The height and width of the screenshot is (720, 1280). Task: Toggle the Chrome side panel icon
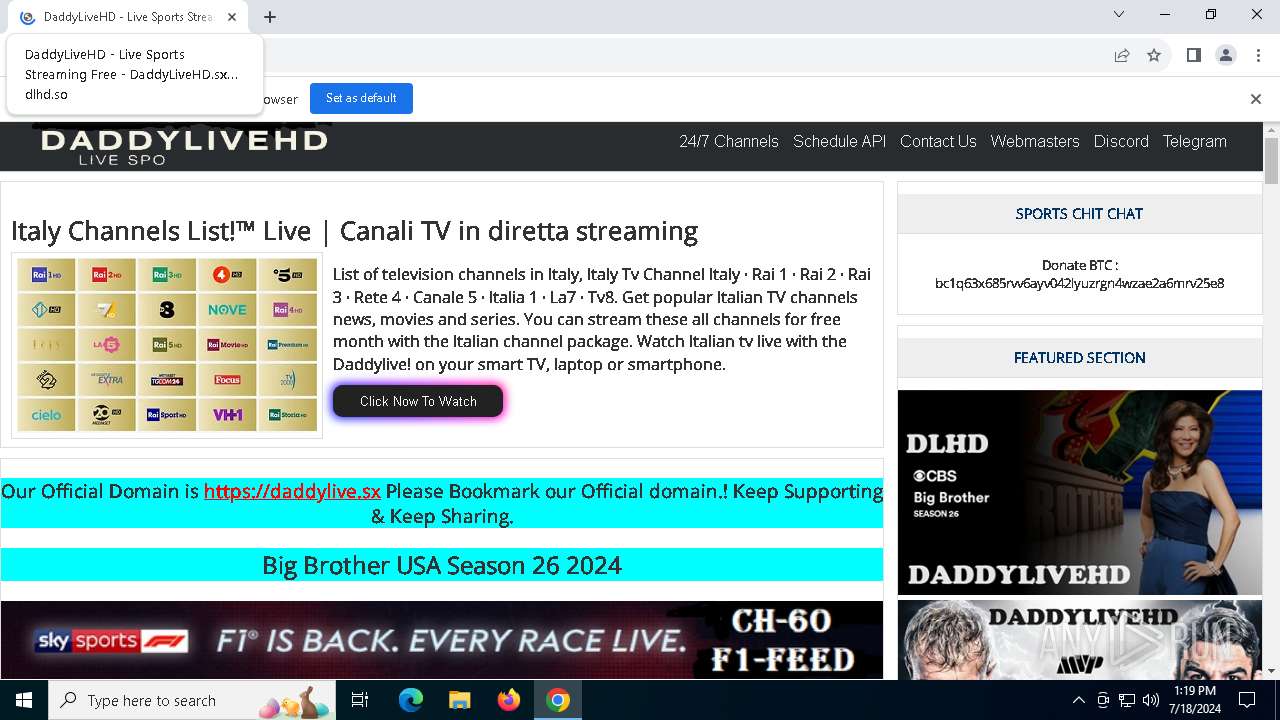[1193, 55]
